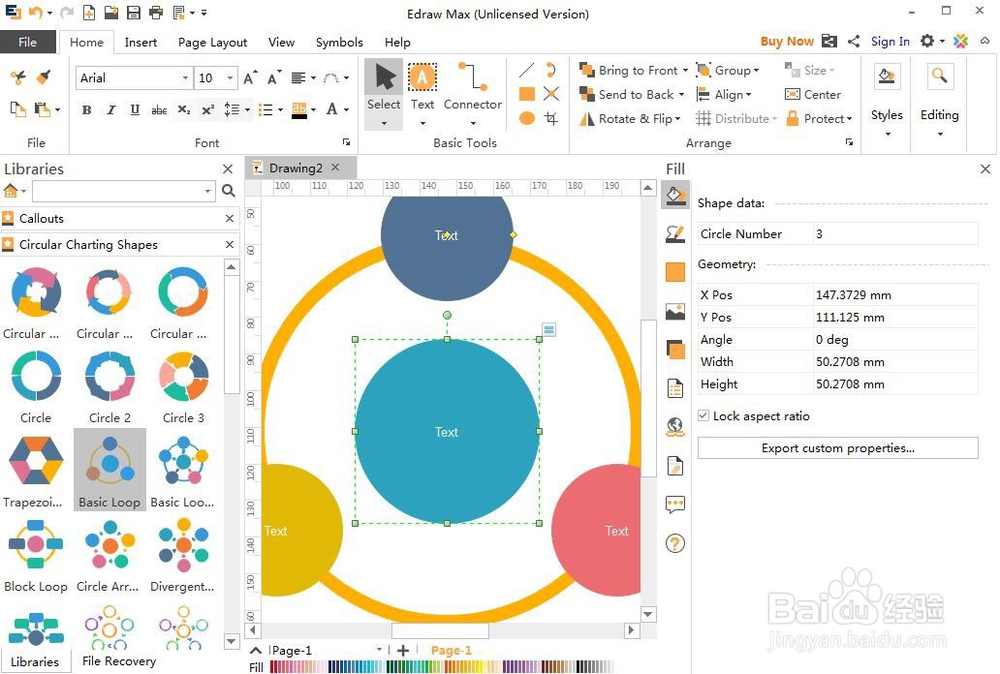1000x674 pixels.
Task: Pick the line drawing tool
Action: click(527, 70)
